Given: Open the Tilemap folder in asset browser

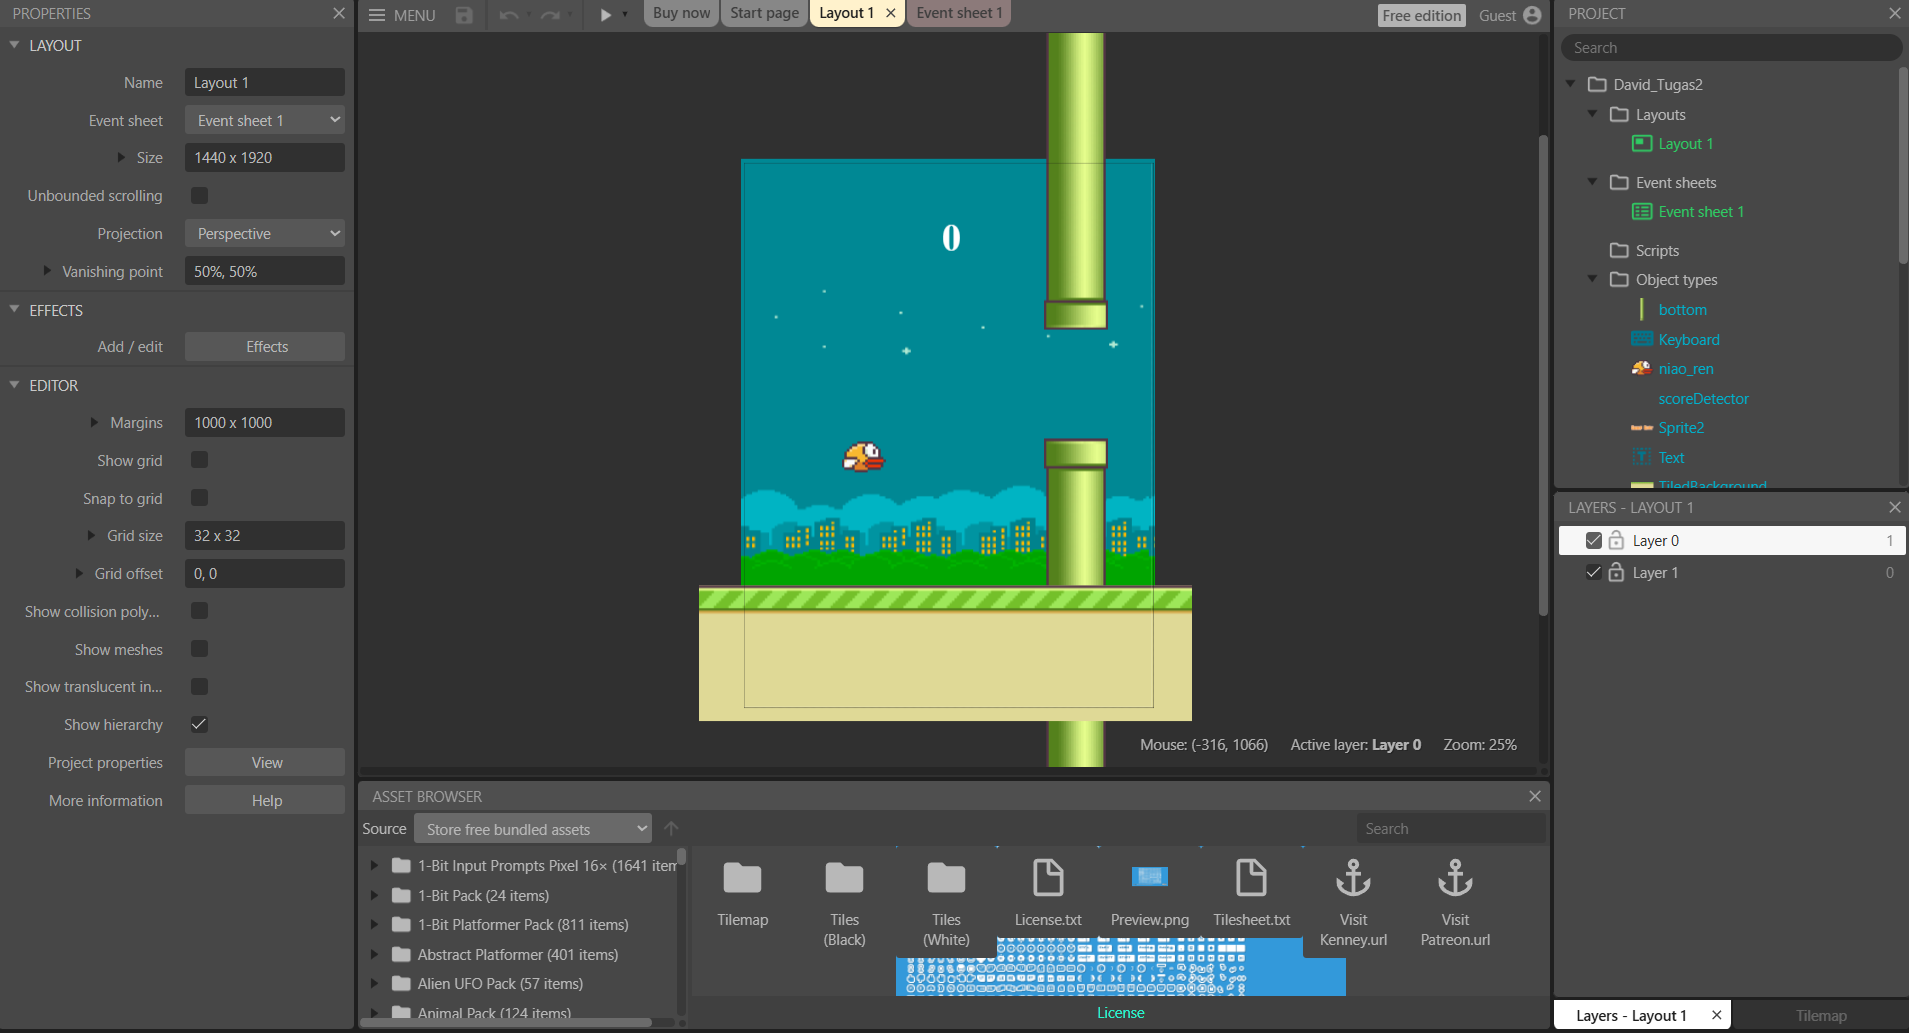Looking at the screenshot, I should (x=742, y=878).
